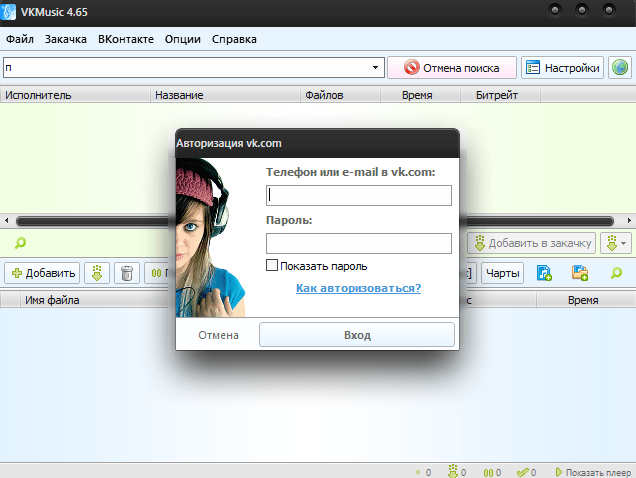Open the Закачка menu

66,39
